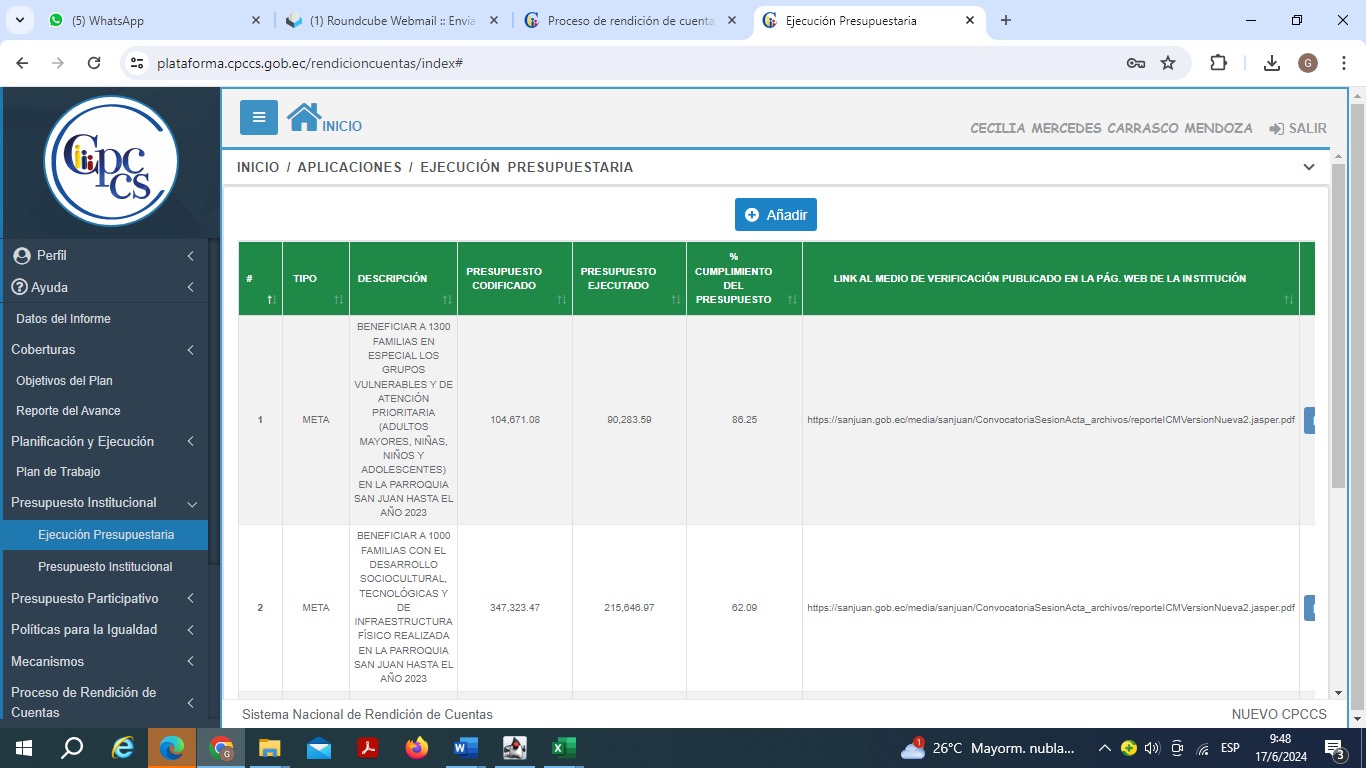Collapse the breadcrumb panel chevron
Image resolution: width=1366 pixels, height=768 pixels.
(1309, 167)
